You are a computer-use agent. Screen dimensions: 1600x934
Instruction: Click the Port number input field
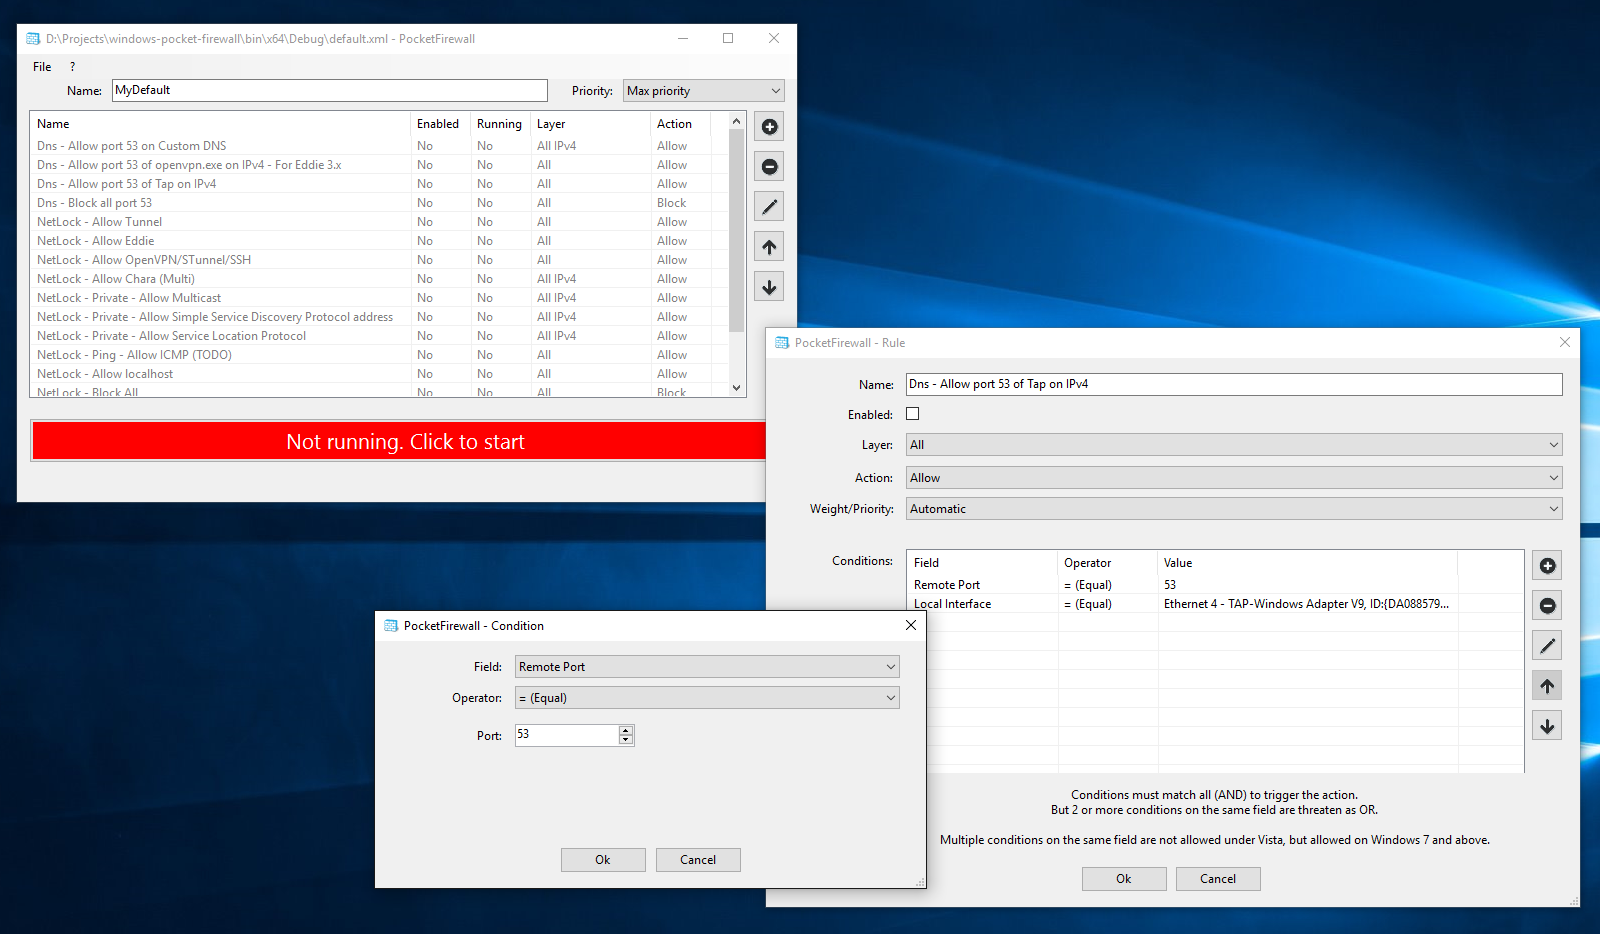coord(567,735)
